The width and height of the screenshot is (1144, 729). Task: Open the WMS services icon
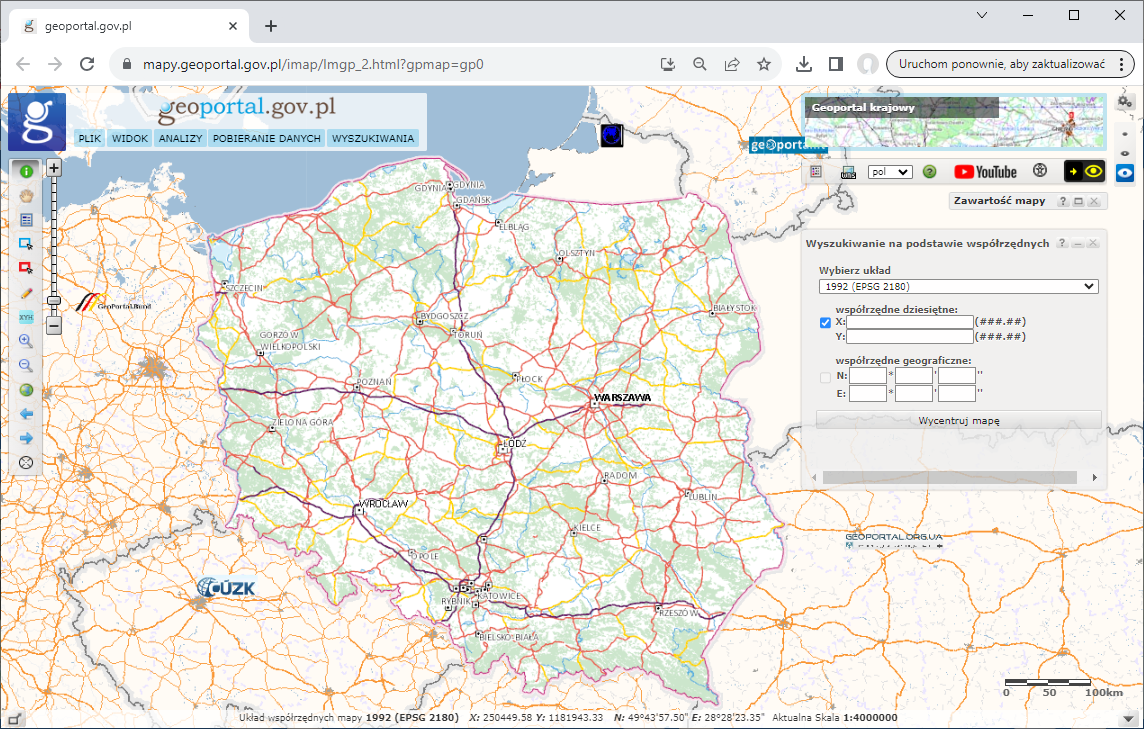[847, 172]
